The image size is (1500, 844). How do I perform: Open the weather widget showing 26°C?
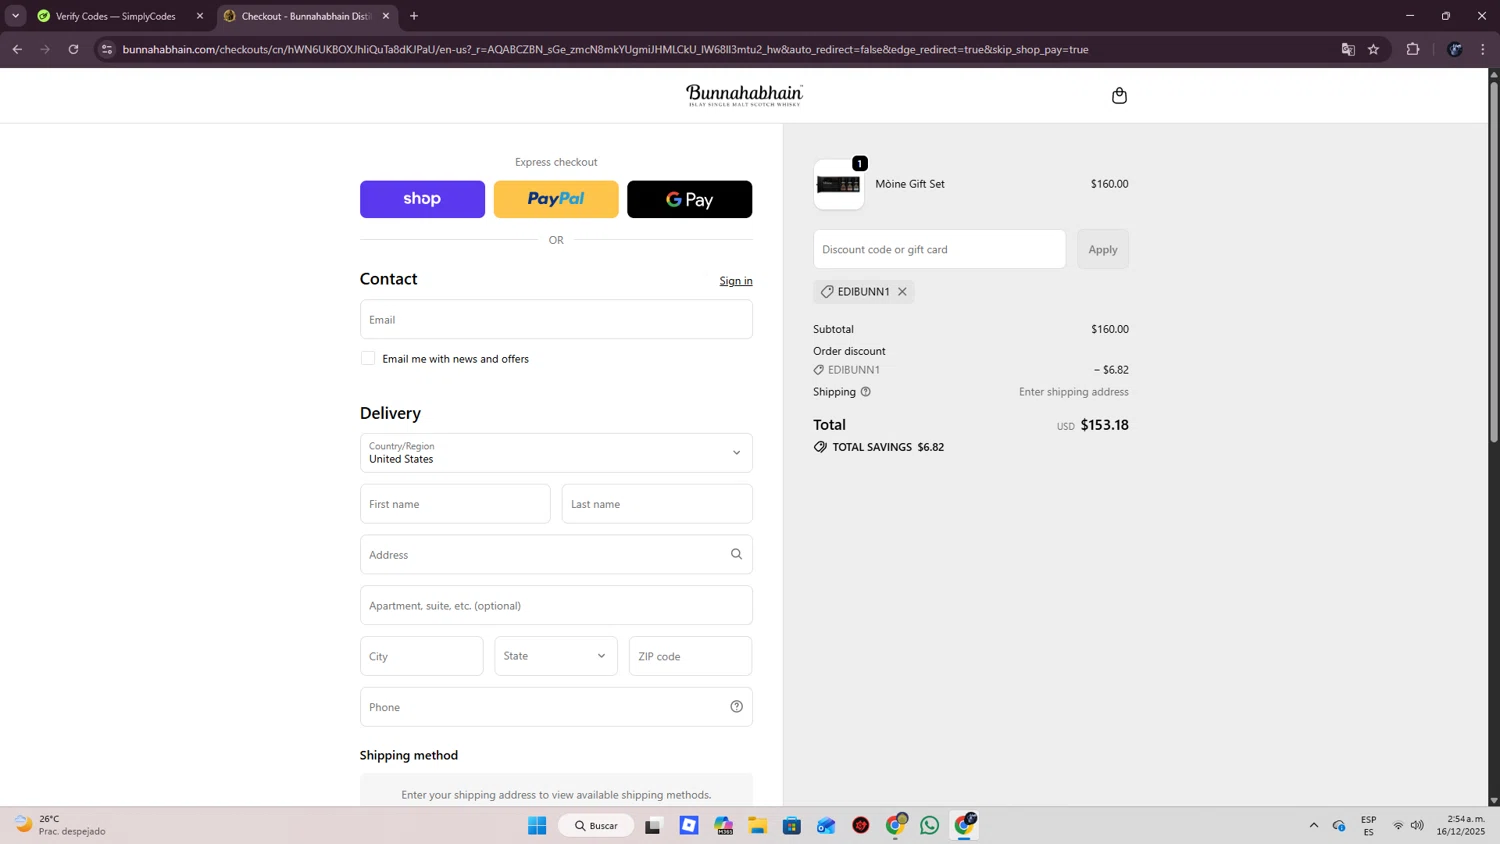[60, 825]
